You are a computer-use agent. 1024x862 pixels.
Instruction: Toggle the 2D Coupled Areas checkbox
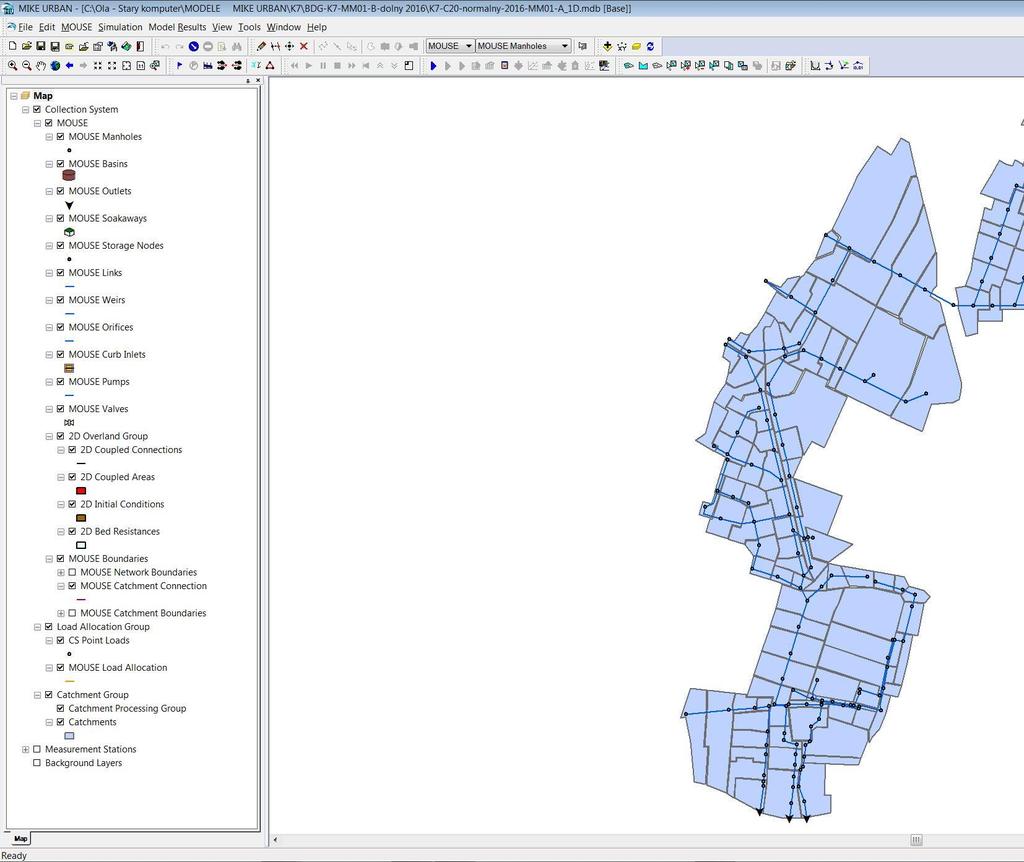point(72,477)
